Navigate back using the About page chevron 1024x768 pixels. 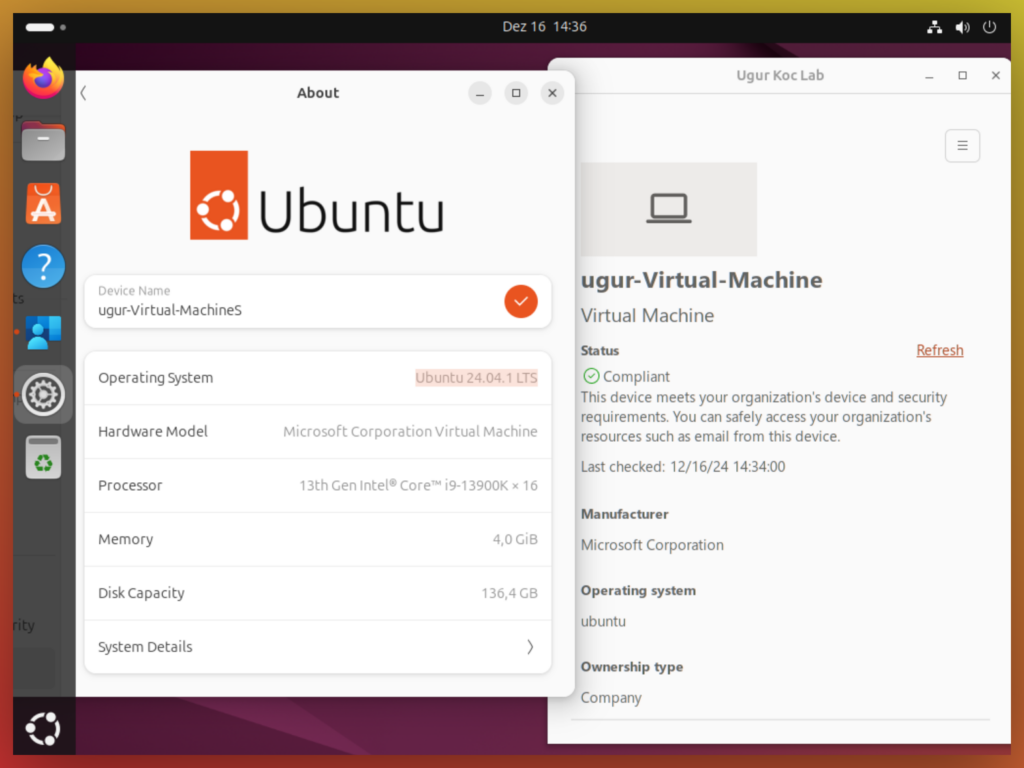click(x=83, y=92)
